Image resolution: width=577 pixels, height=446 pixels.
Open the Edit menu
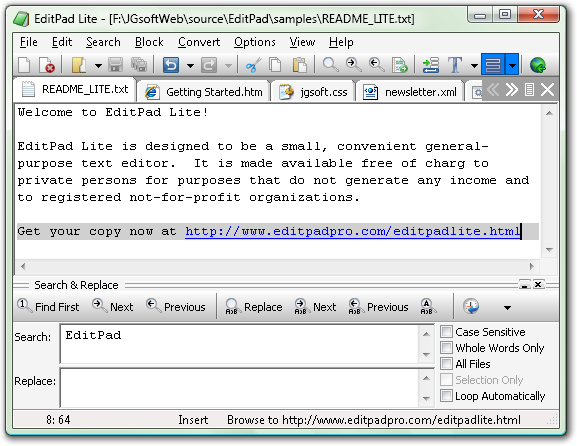coord(62,42)
